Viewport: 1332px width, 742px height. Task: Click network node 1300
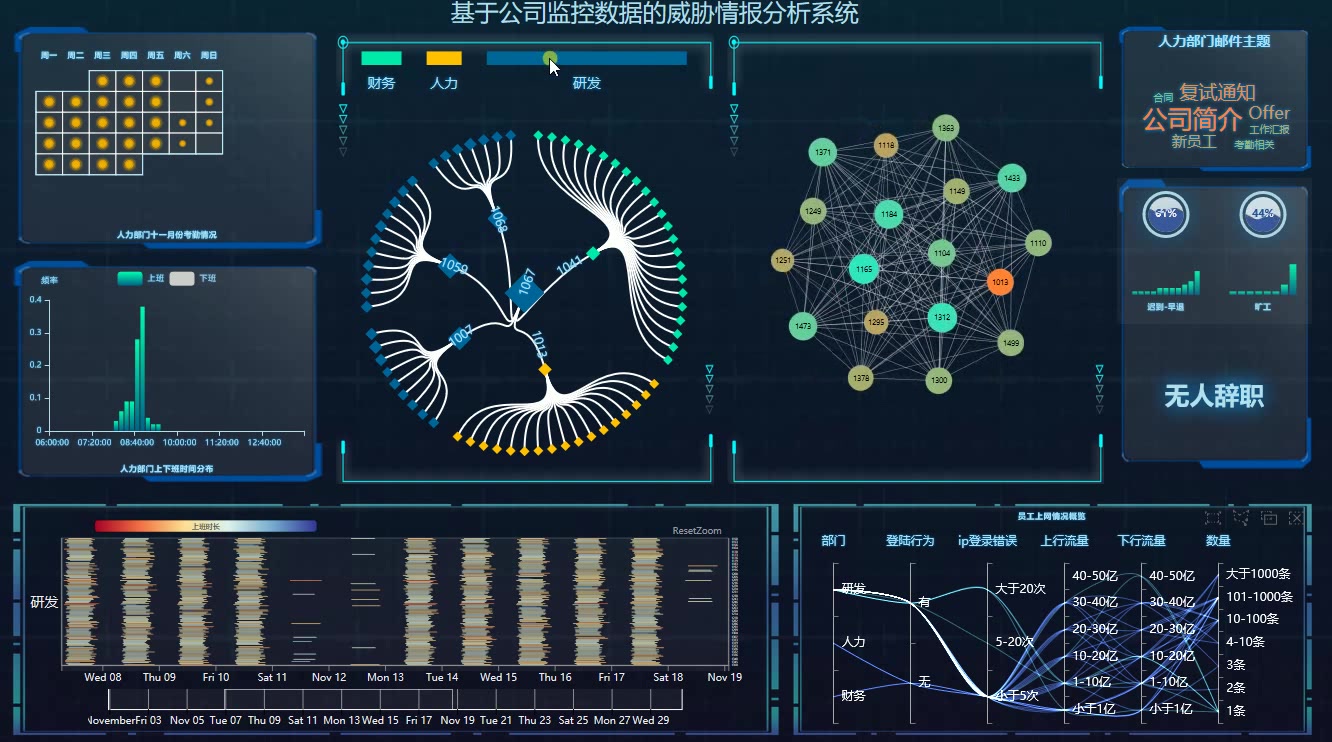(938, 380)
